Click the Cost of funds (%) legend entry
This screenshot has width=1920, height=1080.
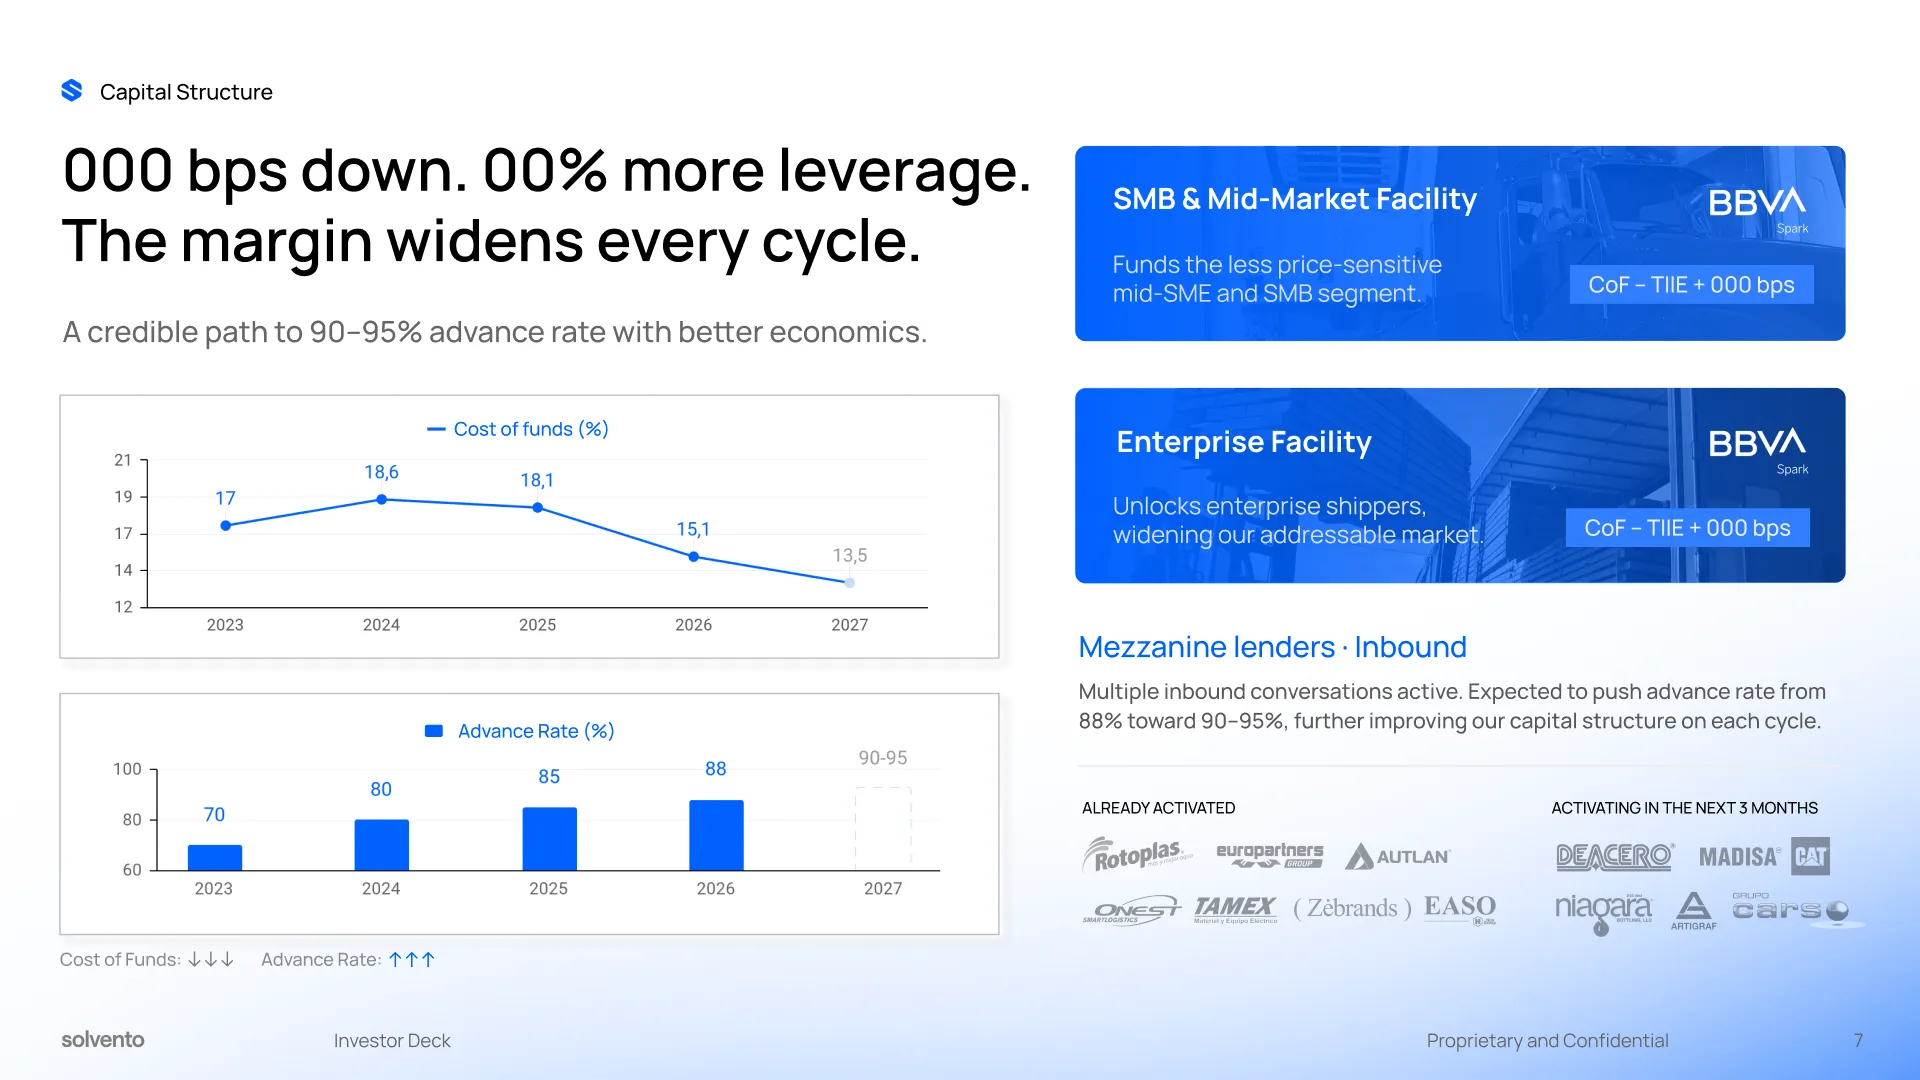[x=517, y=429]
